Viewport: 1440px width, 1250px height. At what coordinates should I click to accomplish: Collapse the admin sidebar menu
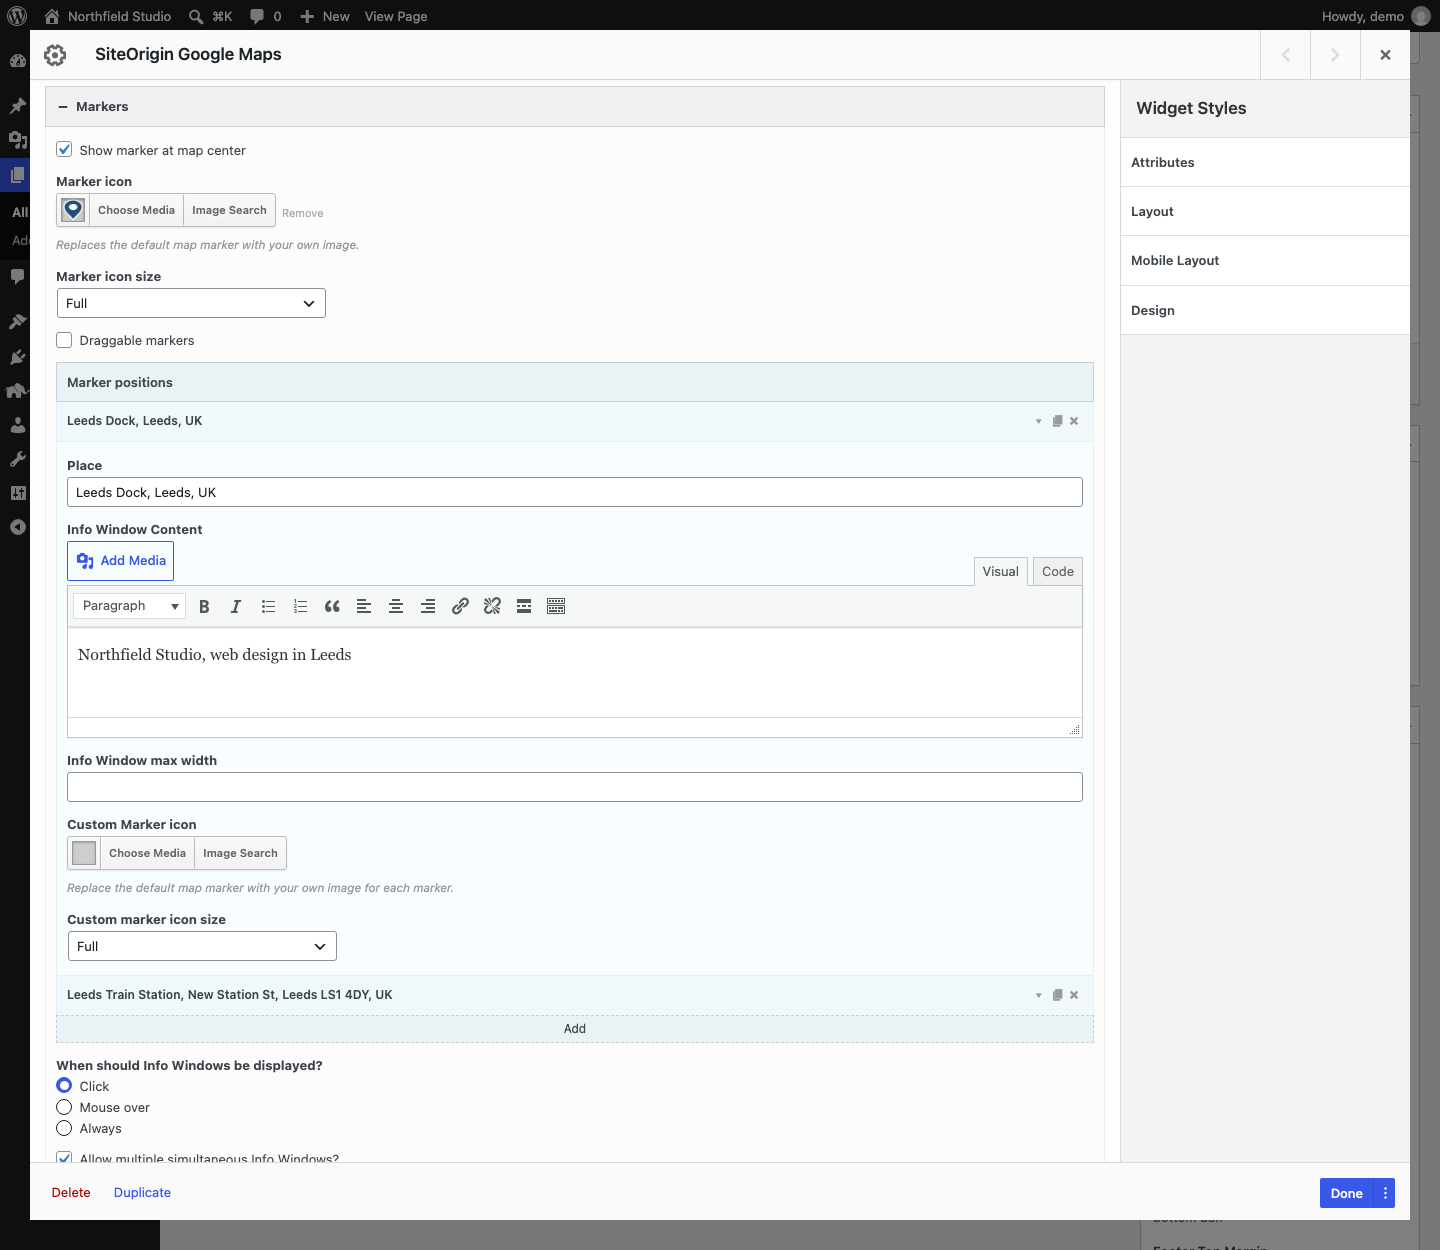coord(17,527)
